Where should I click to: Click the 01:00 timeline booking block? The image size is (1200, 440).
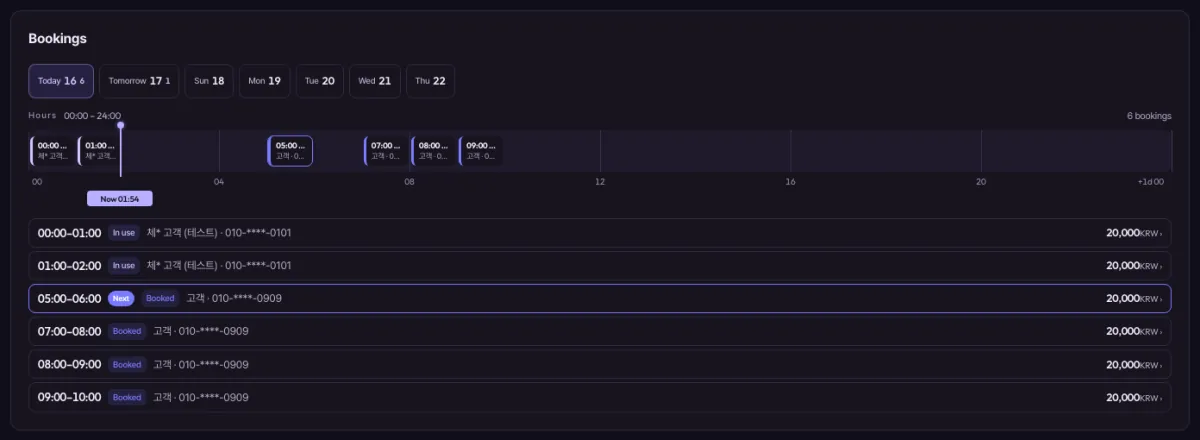(x=99, y=151)
